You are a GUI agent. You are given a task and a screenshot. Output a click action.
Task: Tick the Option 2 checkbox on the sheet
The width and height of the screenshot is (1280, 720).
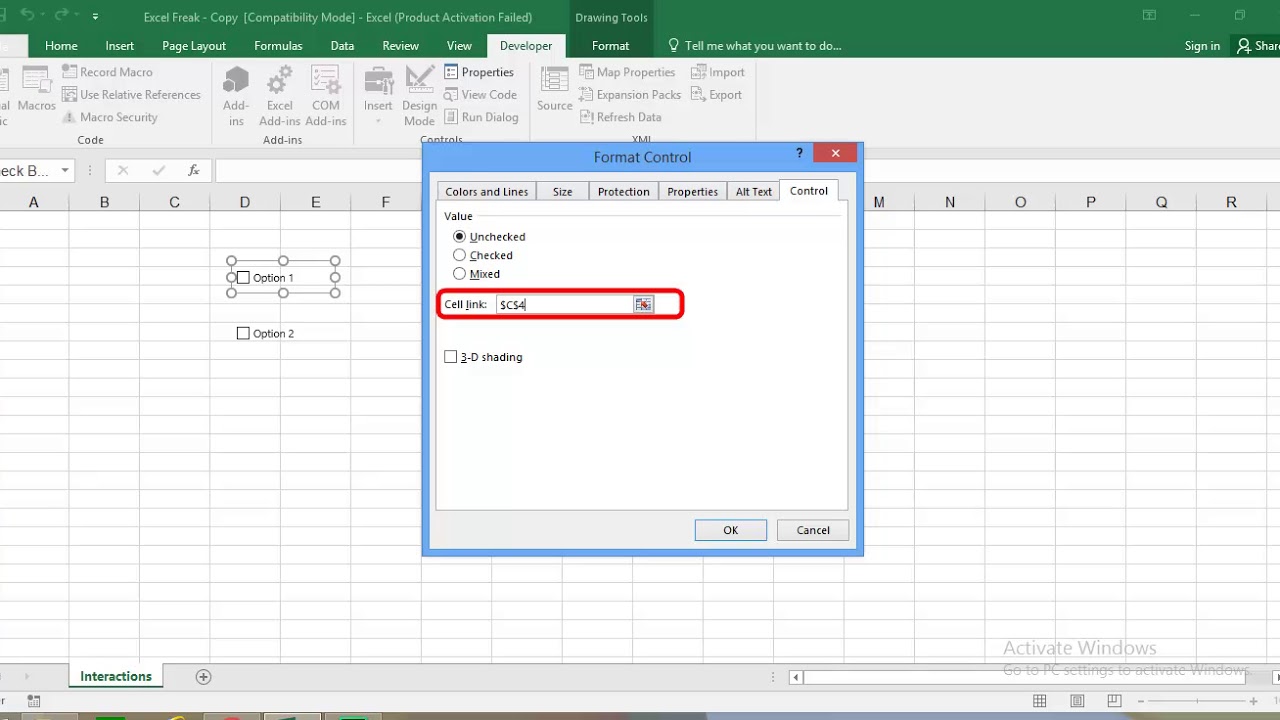(243, 333)
